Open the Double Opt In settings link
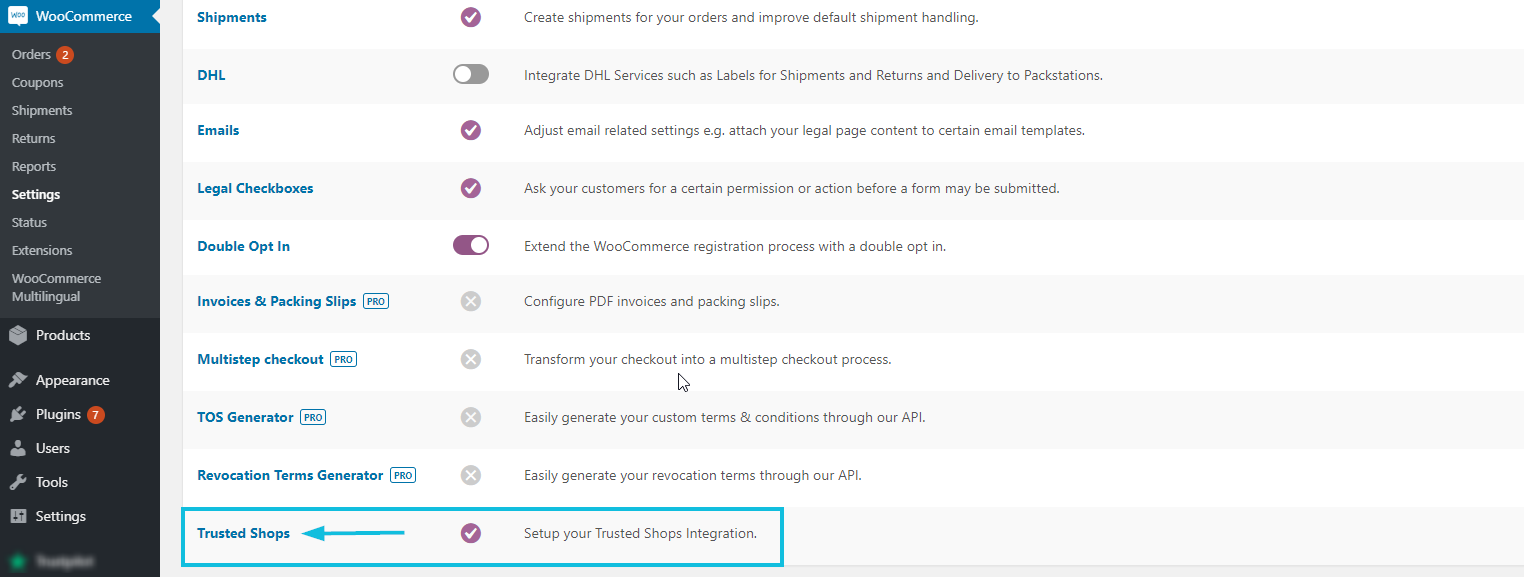 click(243, 246)
